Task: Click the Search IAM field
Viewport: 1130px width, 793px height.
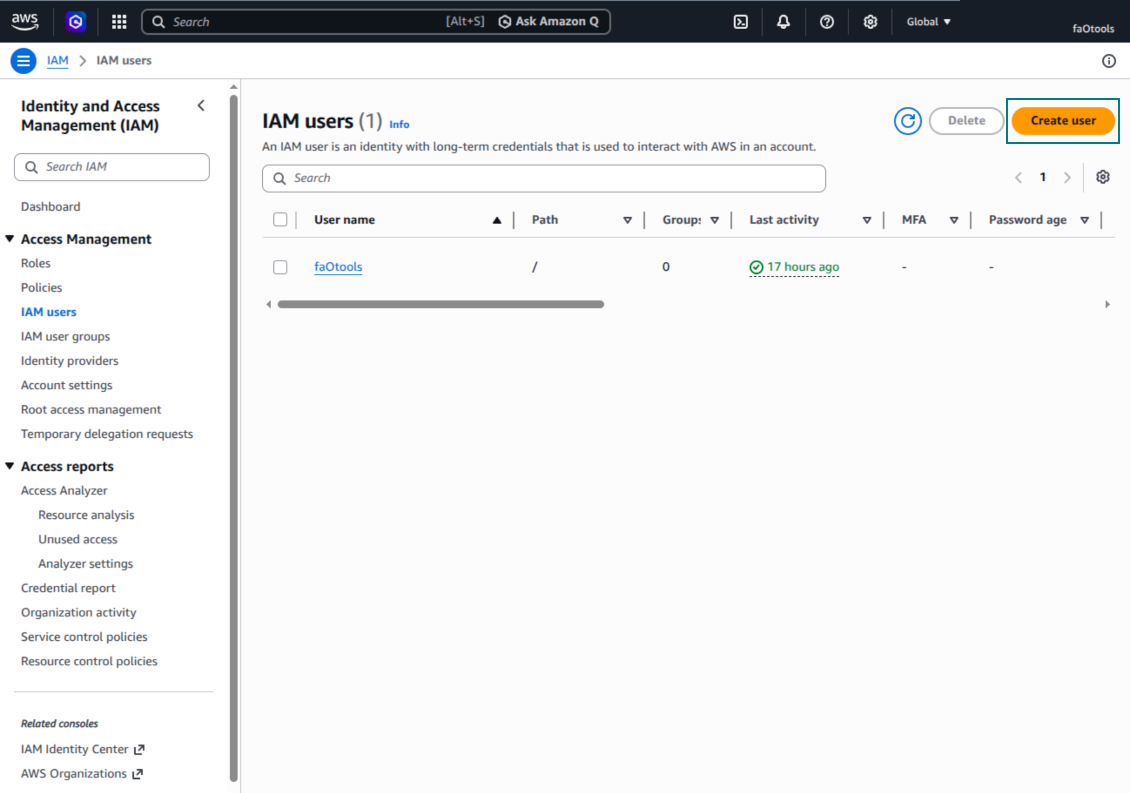Action: (112, 167)
